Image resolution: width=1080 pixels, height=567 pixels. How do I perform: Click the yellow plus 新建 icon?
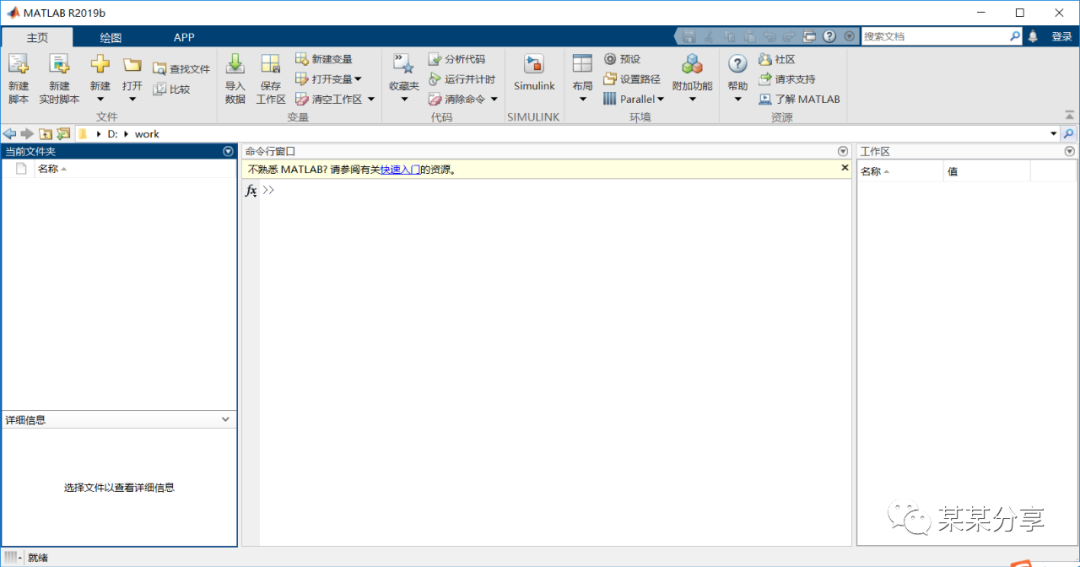[x=100, y=64]
